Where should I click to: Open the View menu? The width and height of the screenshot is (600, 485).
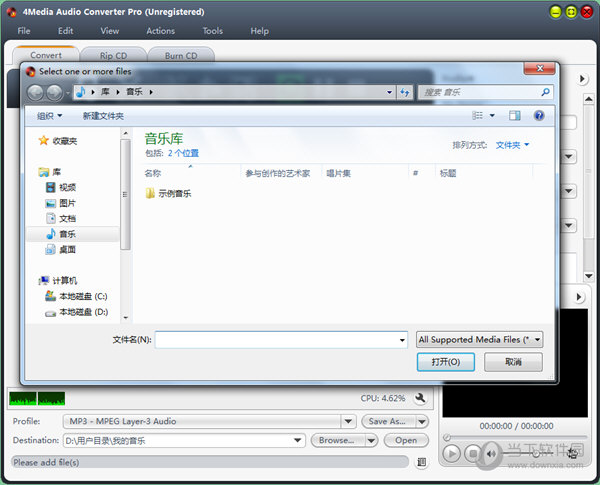coord(110,31)
